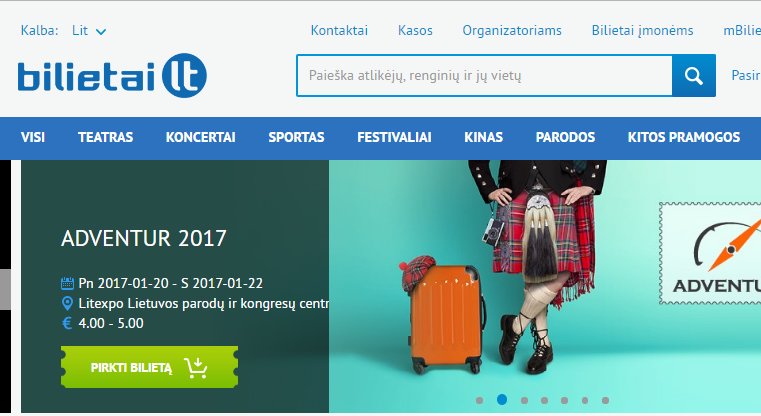
Task: Focus the event search input field
Action: tap(484, 76)
